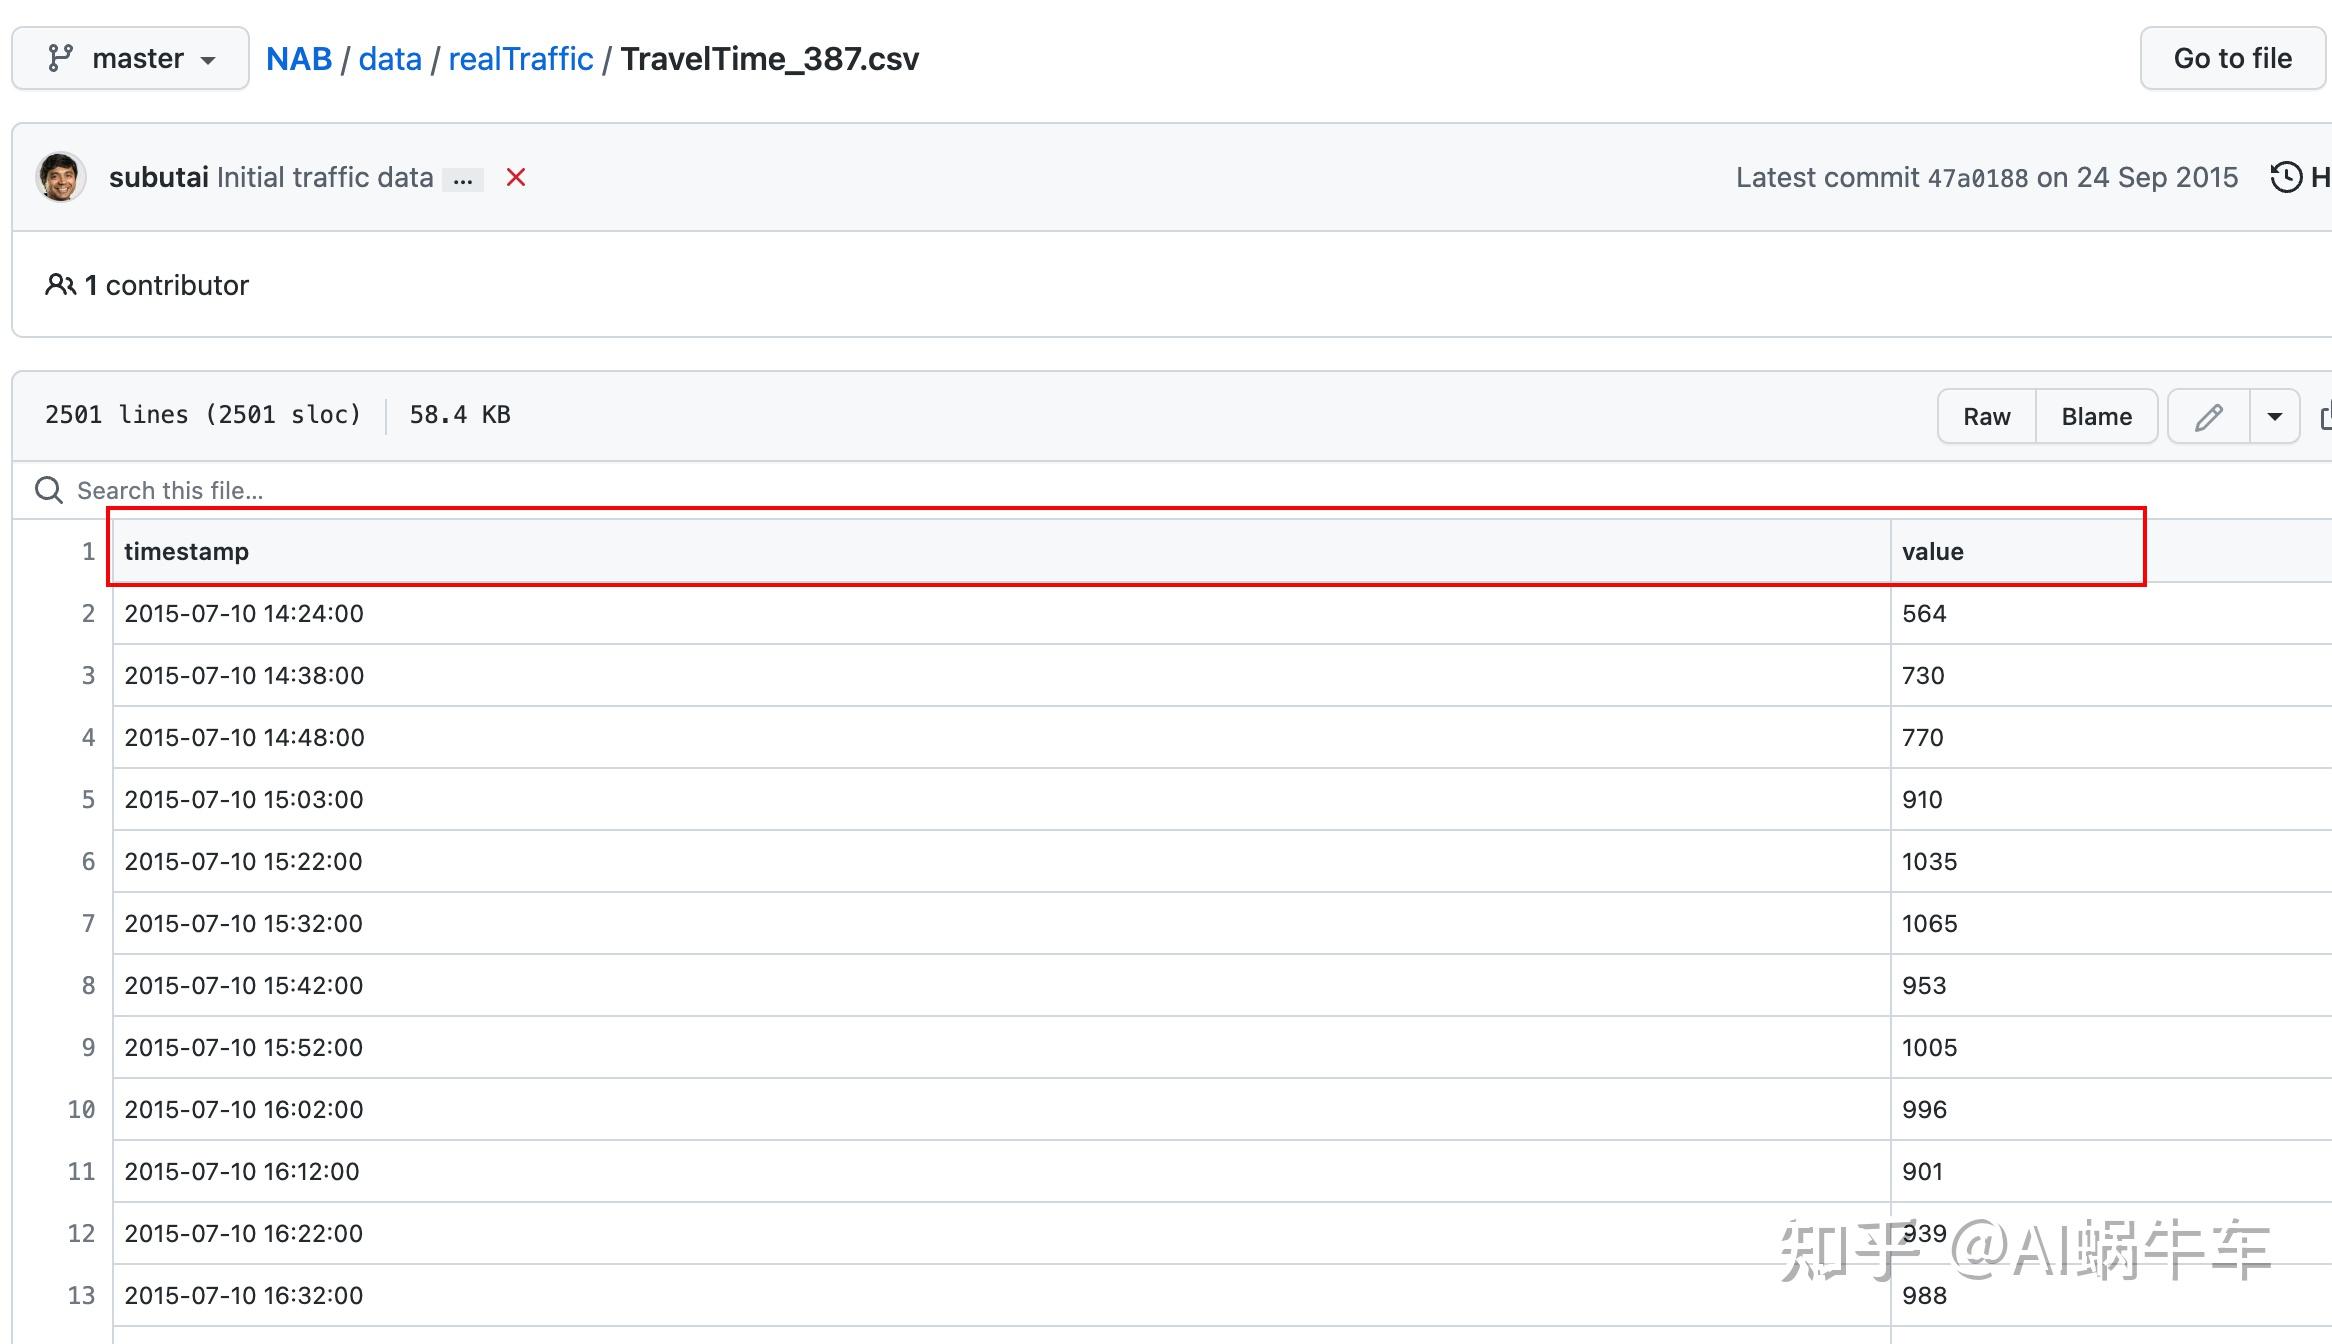Navigate to the data folder link

tap(390, 58)
